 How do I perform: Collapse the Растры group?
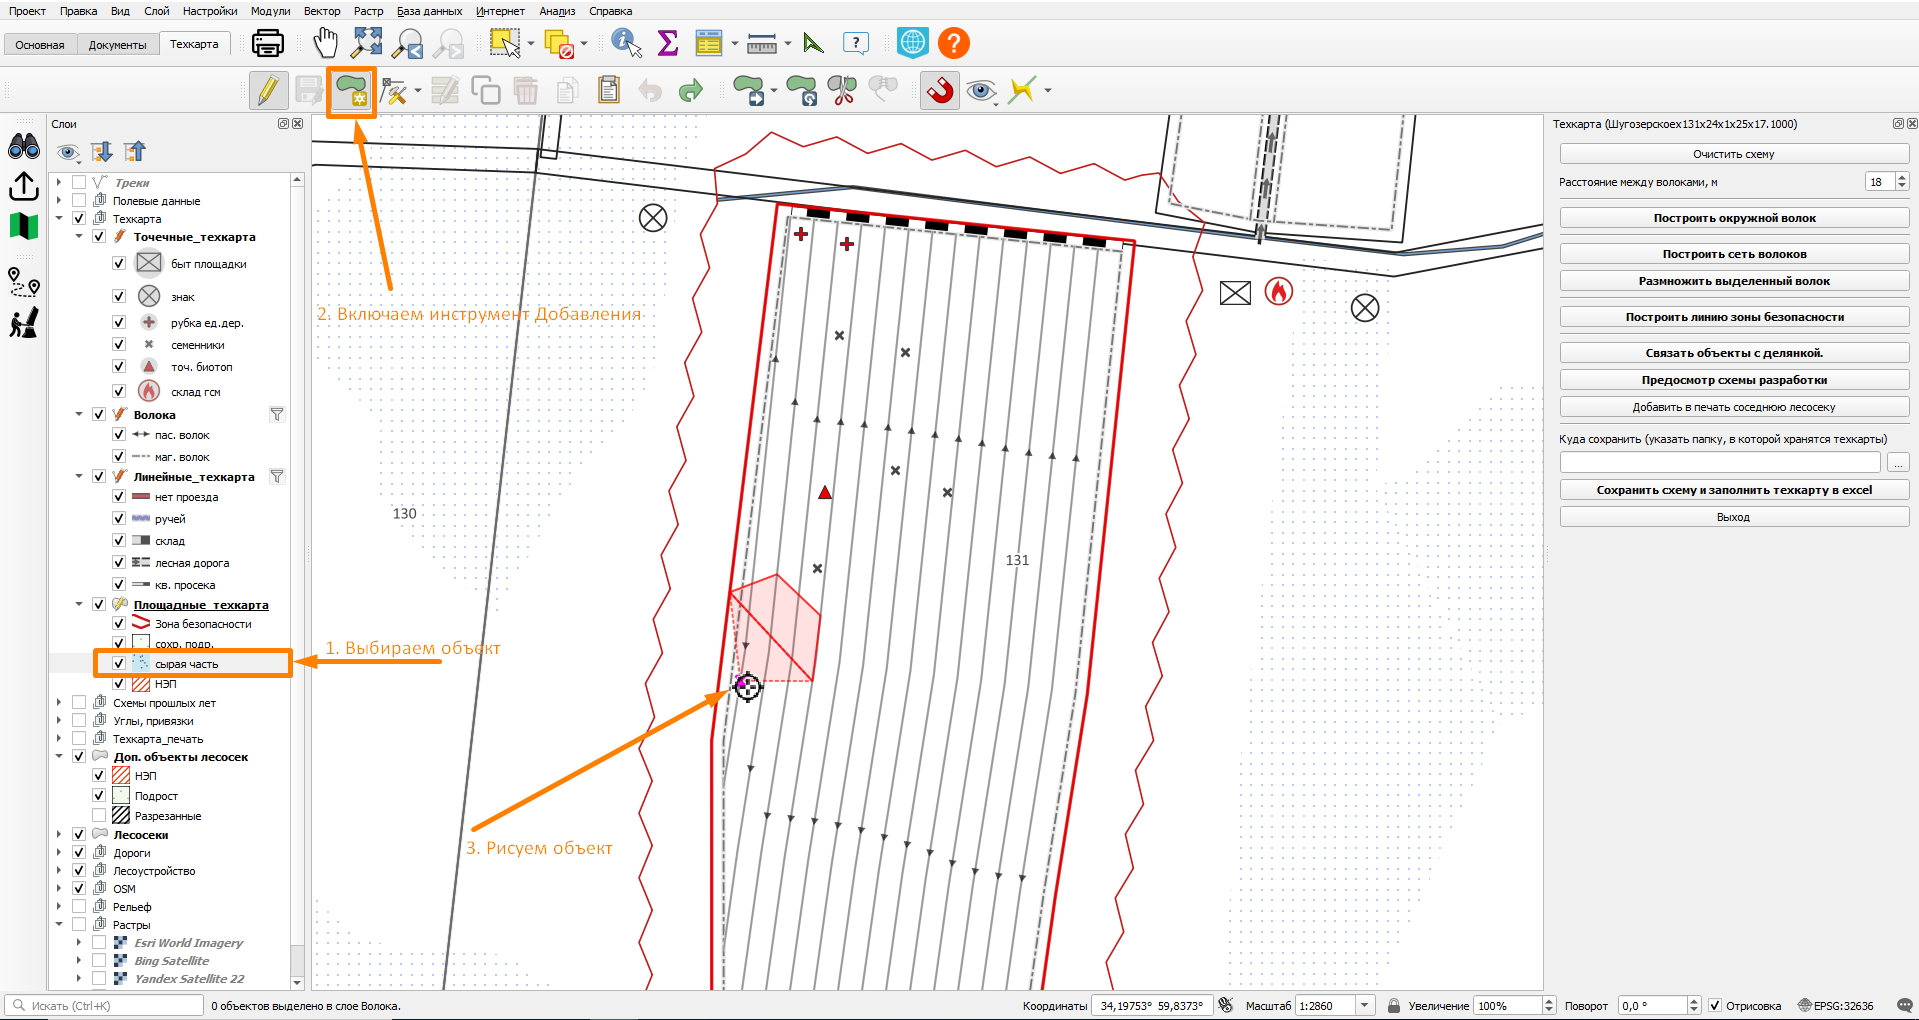pyautogui.click(x=59, y=924)
